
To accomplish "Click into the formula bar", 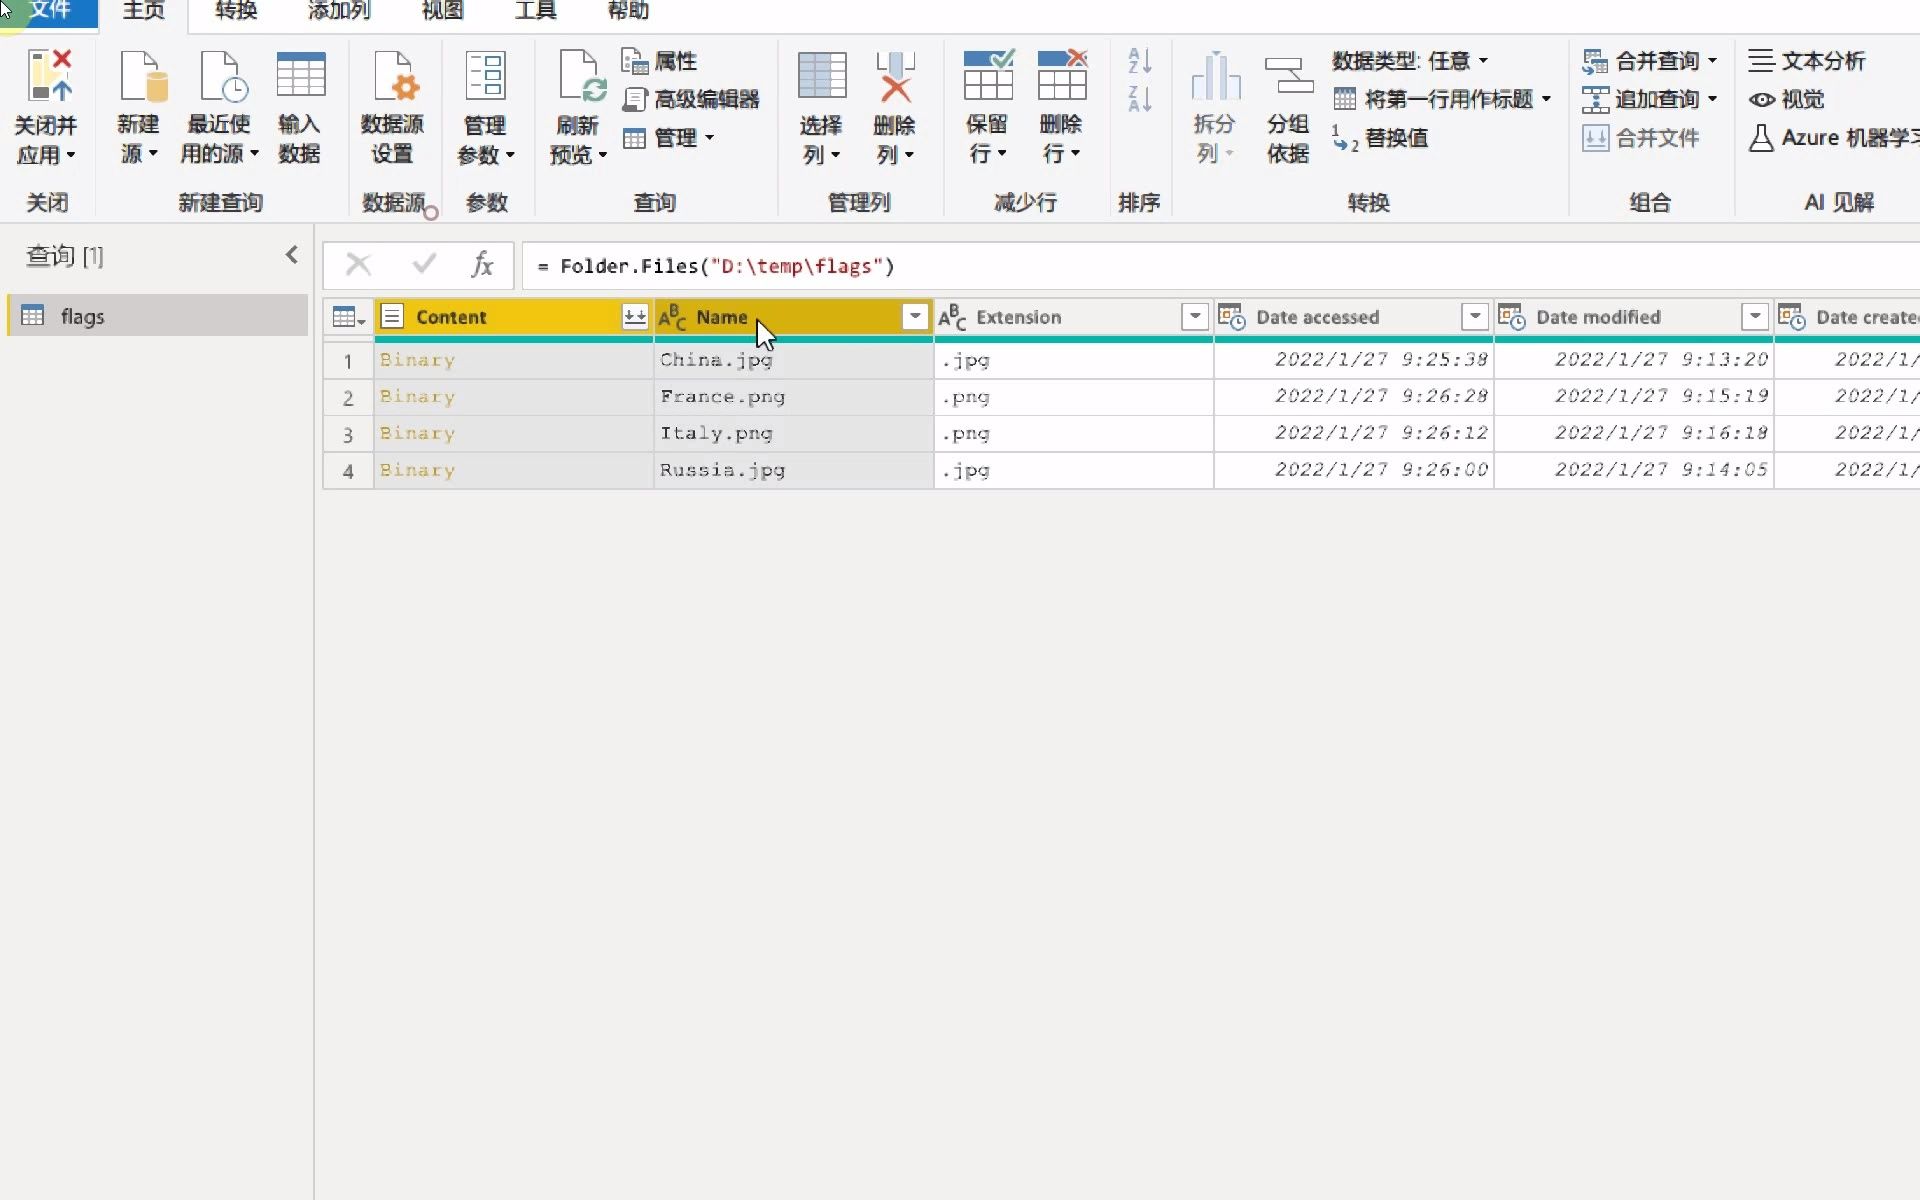I will [x=1220, y=266].
